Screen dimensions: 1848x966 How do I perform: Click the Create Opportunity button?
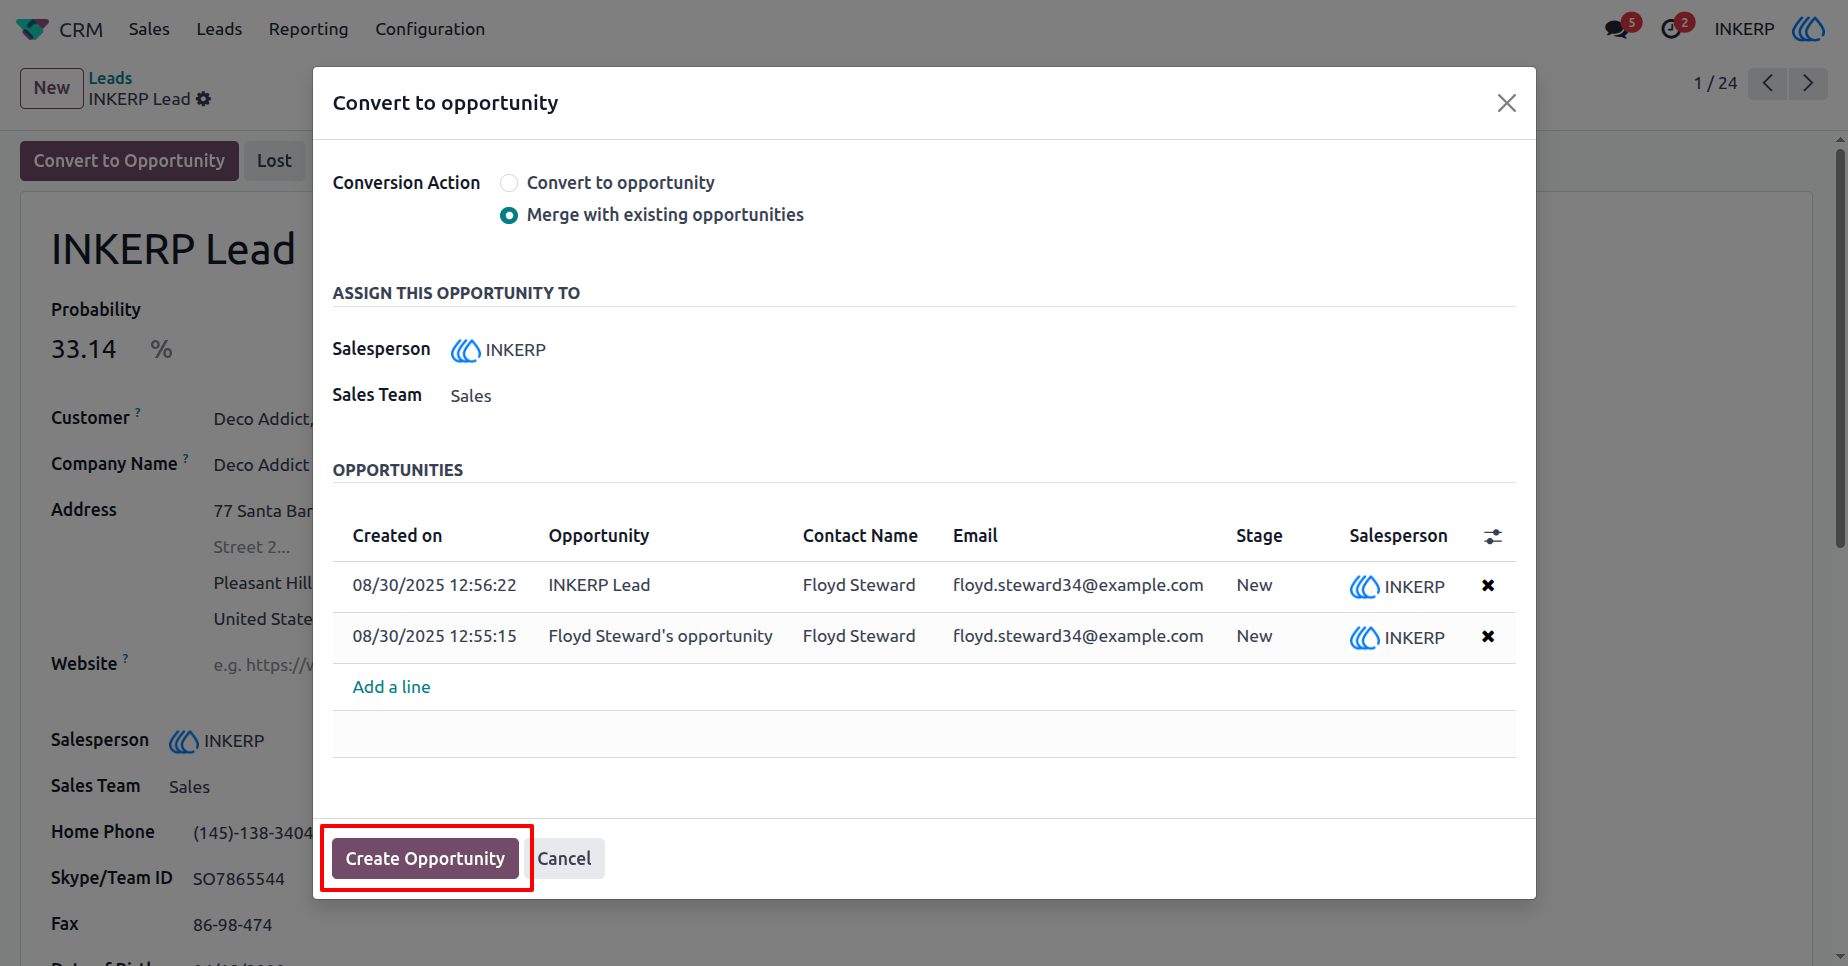tap(425, 859)
